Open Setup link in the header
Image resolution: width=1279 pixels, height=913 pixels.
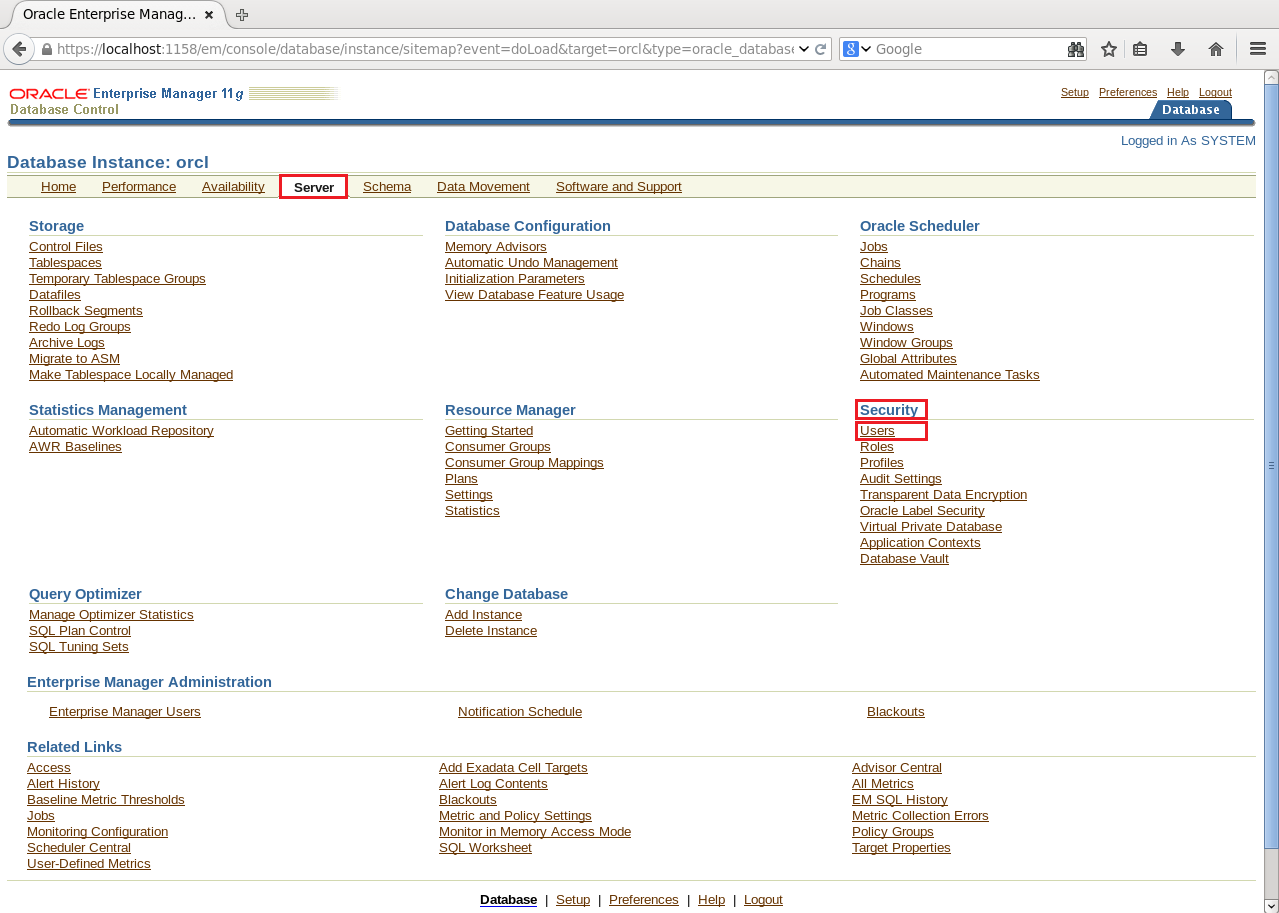[1075, 92]
